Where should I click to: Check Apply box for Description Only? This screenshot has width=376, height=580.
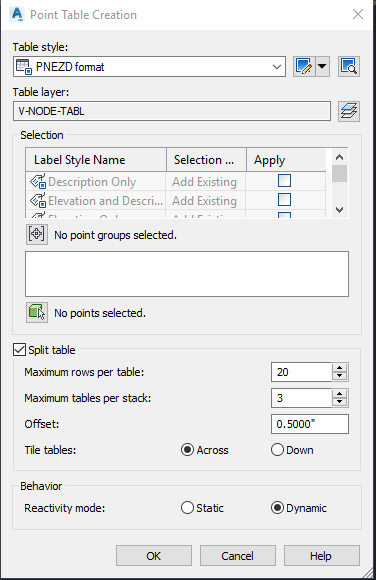(x=284, y=181)
